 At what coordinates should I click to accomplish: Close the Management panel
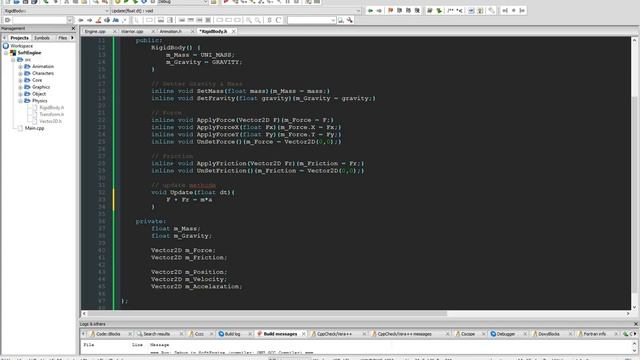(x=73, y=29)
